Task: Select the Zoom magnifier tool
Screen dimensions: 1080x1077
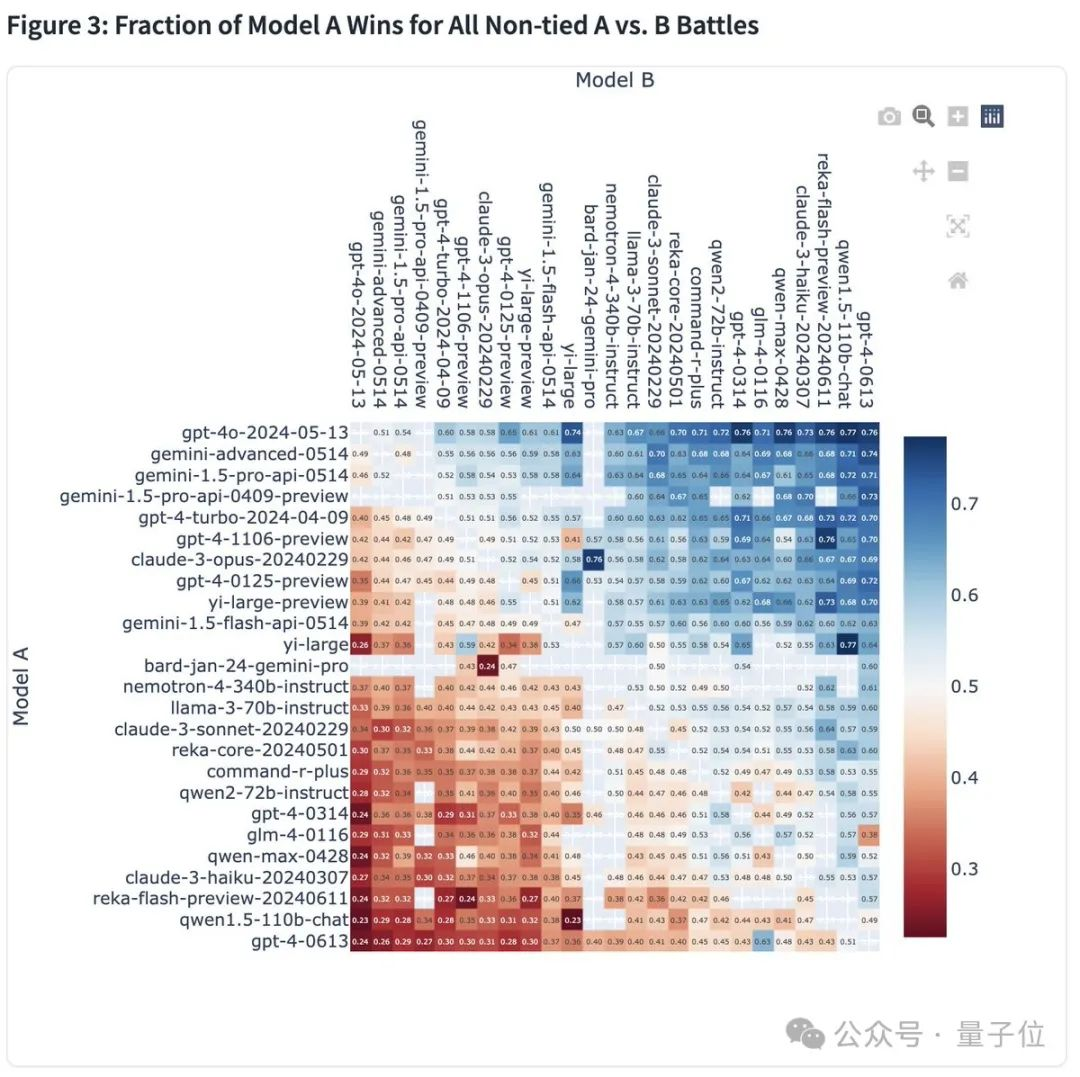Action: pyautogui.click(x=923, y=116)
